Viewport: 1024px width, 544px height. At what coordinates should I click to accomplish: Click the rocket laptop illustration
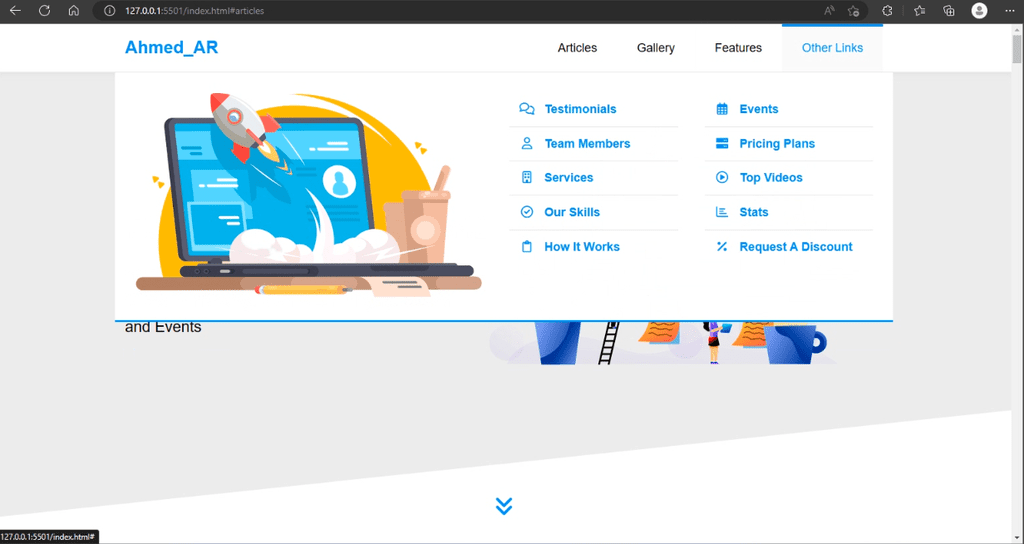pos(308,195)
